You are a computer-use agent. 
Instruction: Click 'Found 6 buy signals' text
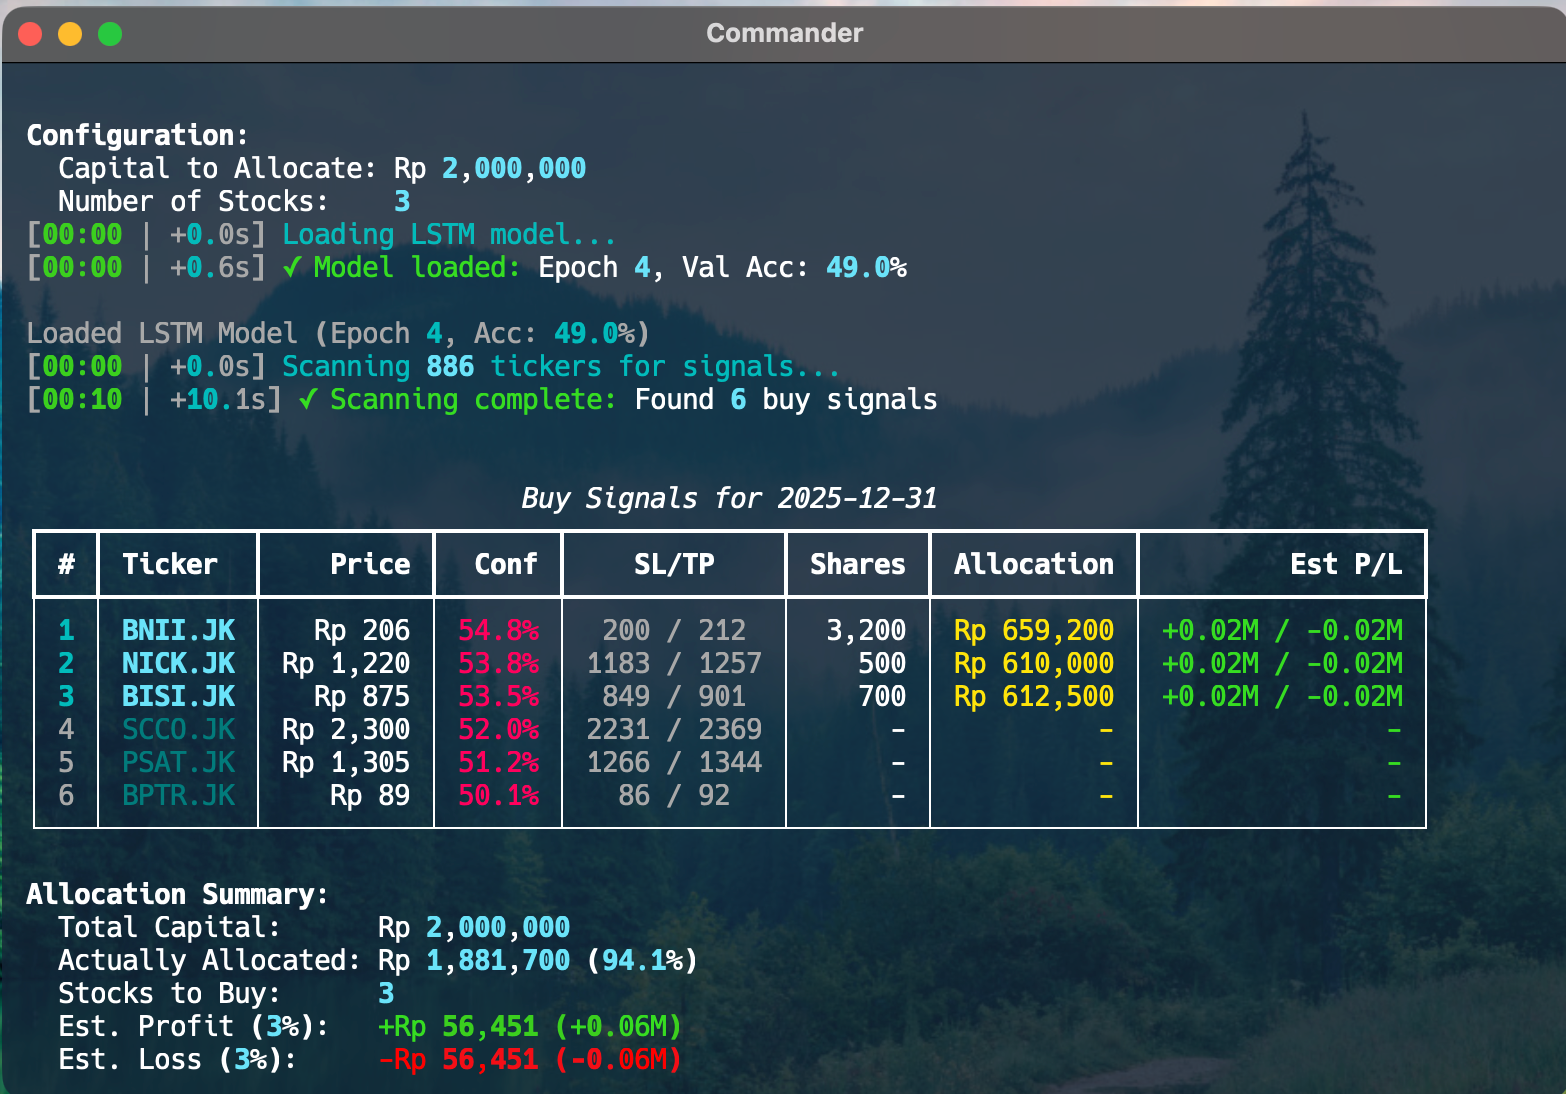[x=786, y=399]
